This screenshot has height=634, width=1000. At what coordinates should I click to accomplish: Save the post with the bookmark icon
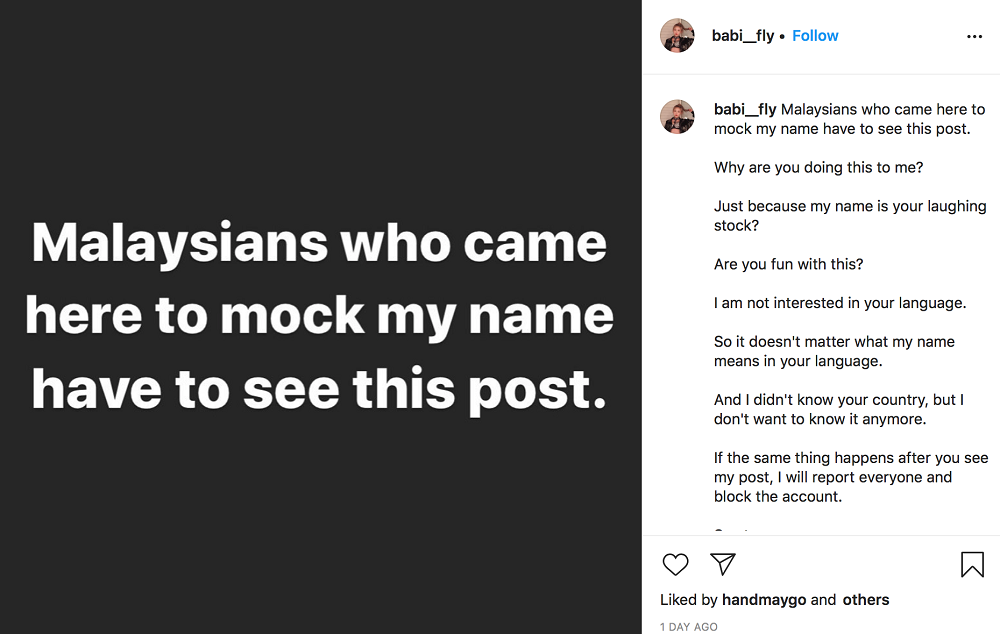point(972,565)
